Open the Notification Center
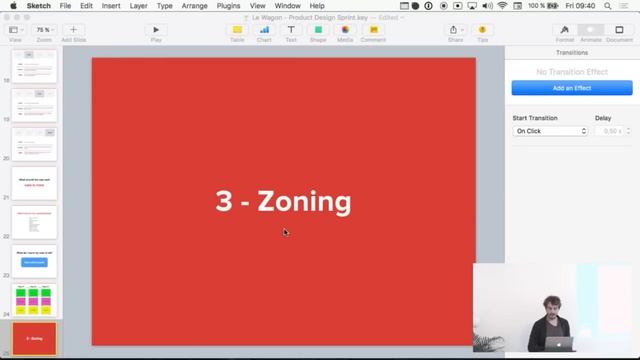Image resolution: width=640 pixels, height=360 pixels. [x=624, y=6]
